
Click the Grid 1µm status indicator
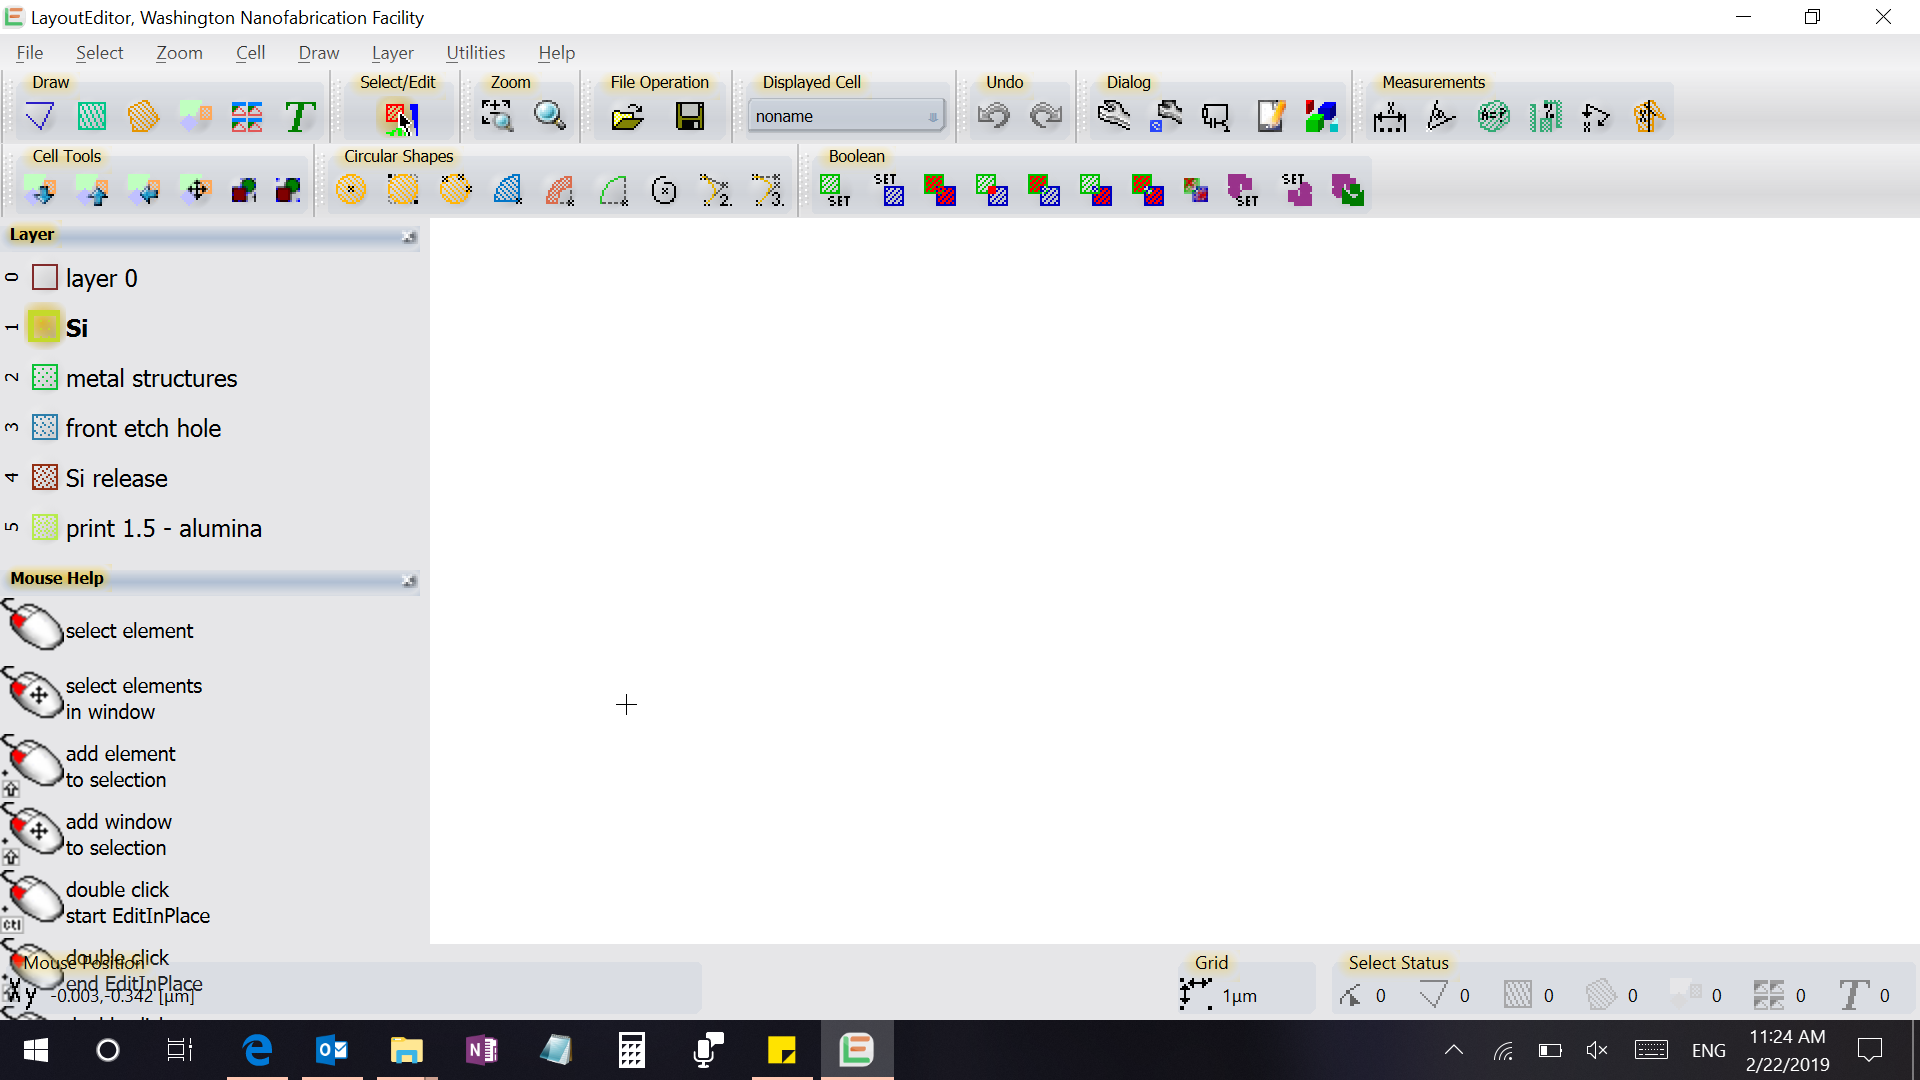pos(1218,995)
